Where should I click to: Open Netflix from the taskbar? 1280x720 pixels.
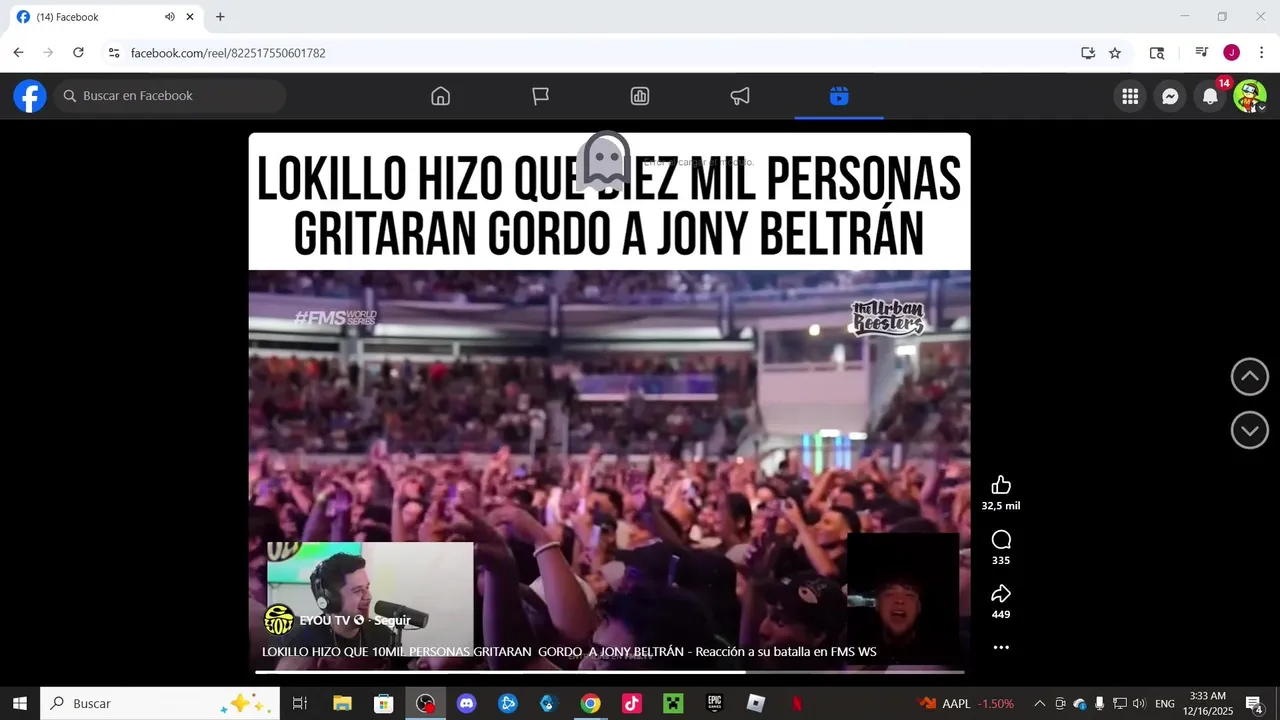(797, 704)
